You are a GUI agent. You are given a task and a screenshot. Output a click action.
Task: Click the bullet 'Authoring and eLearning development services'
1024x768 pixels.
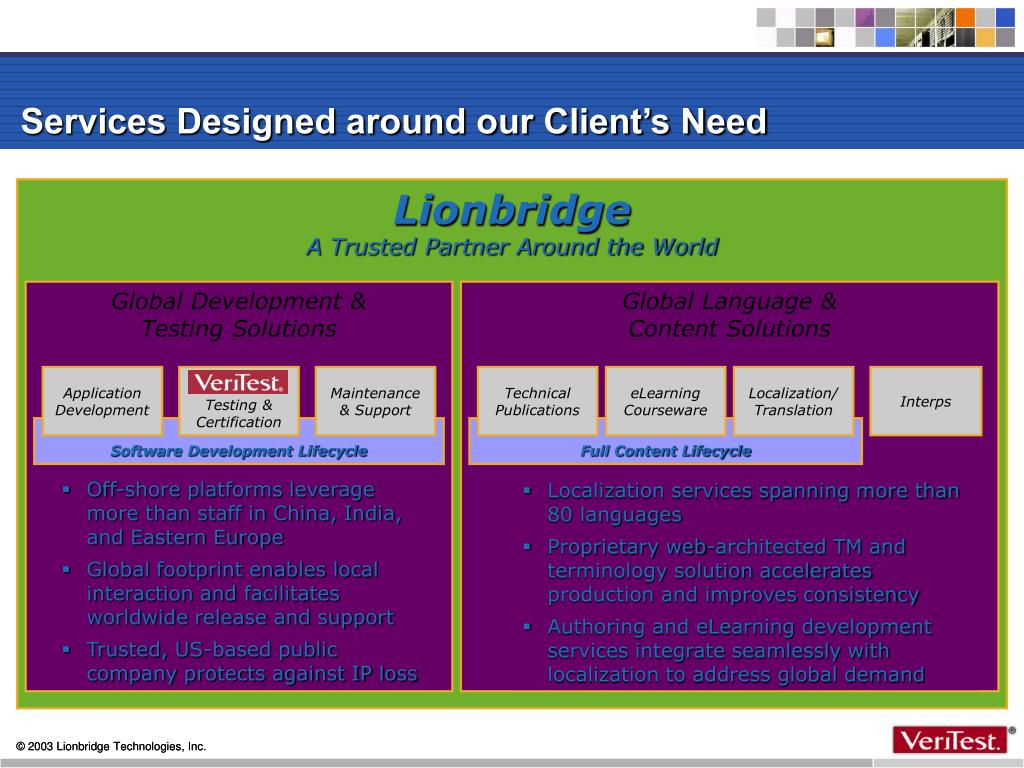click(739, 650)
